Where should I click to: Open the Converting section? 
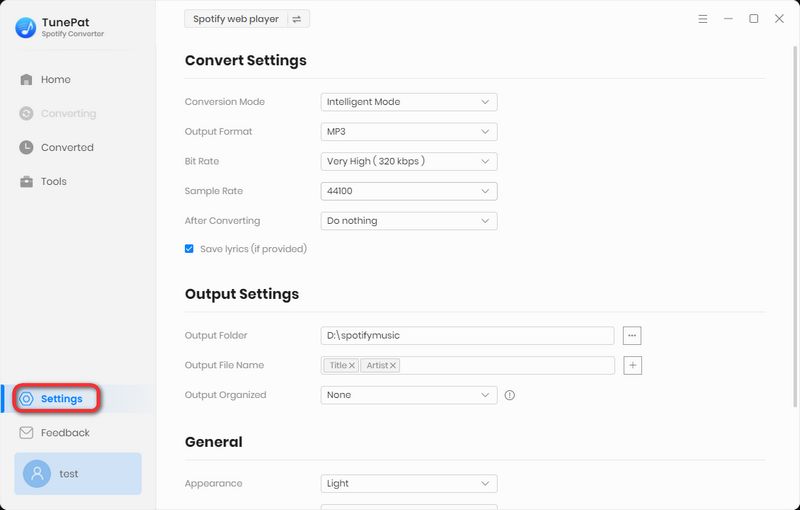(x=58, y=113)
